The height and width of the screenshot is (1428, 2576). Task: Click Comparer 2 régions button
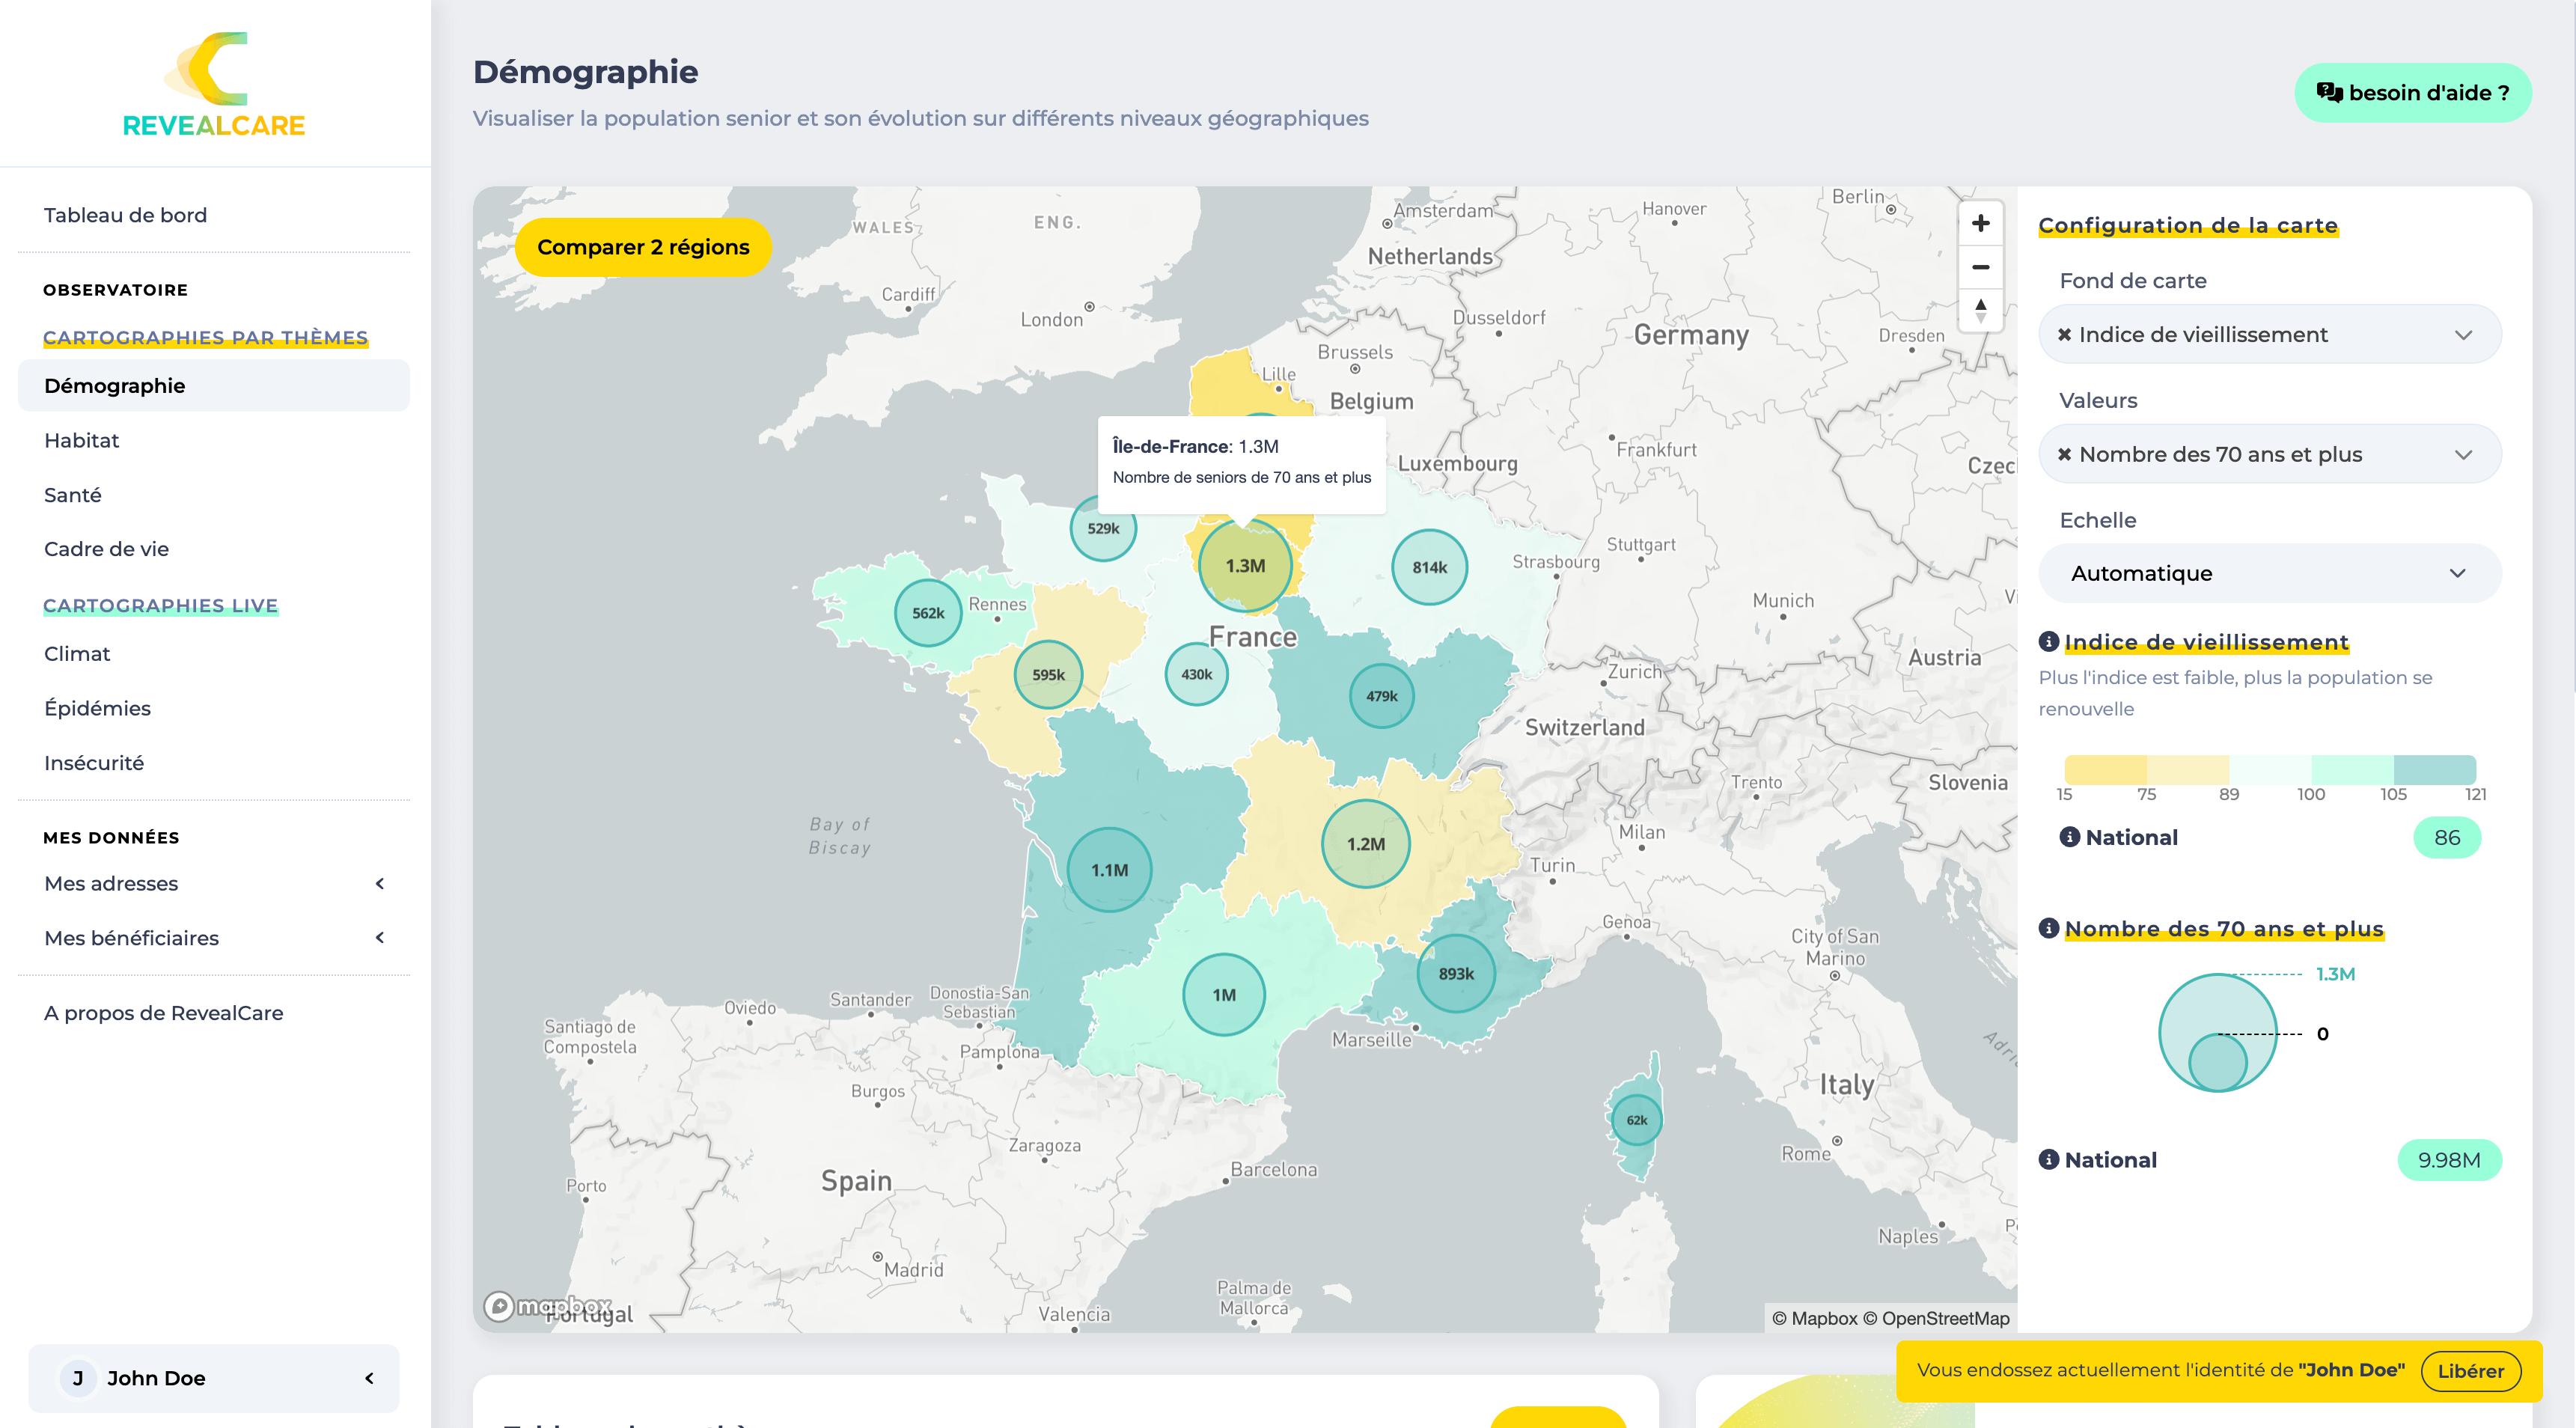click(x=642, y=247)
